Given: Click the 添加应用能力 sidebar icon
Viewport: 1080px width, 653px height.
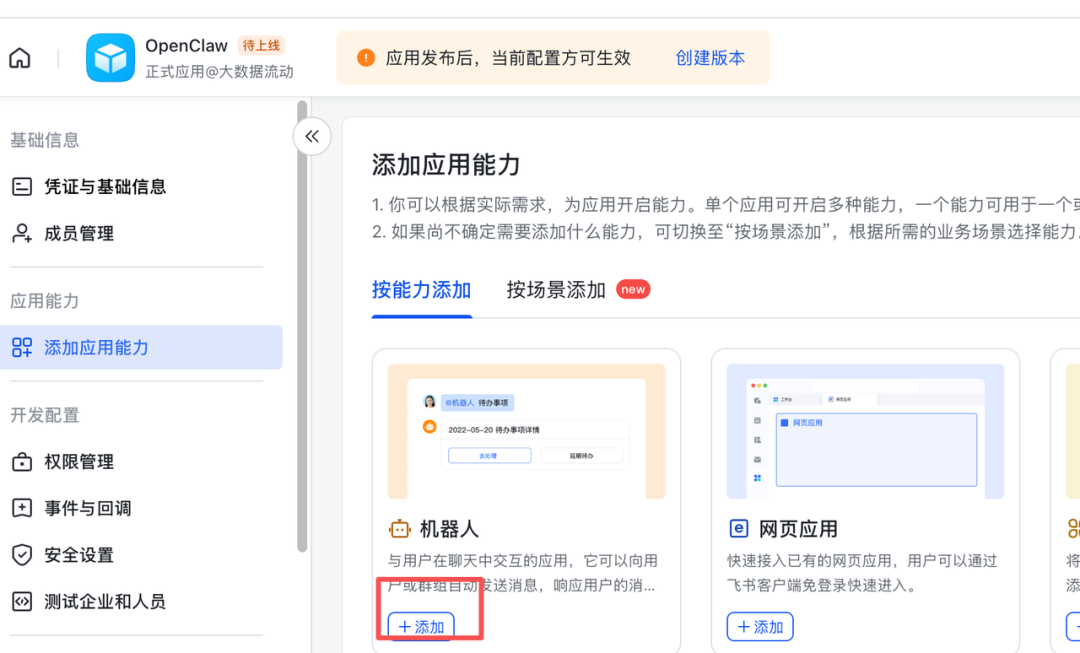Looking at the screenshot, I should pos(24,348).
